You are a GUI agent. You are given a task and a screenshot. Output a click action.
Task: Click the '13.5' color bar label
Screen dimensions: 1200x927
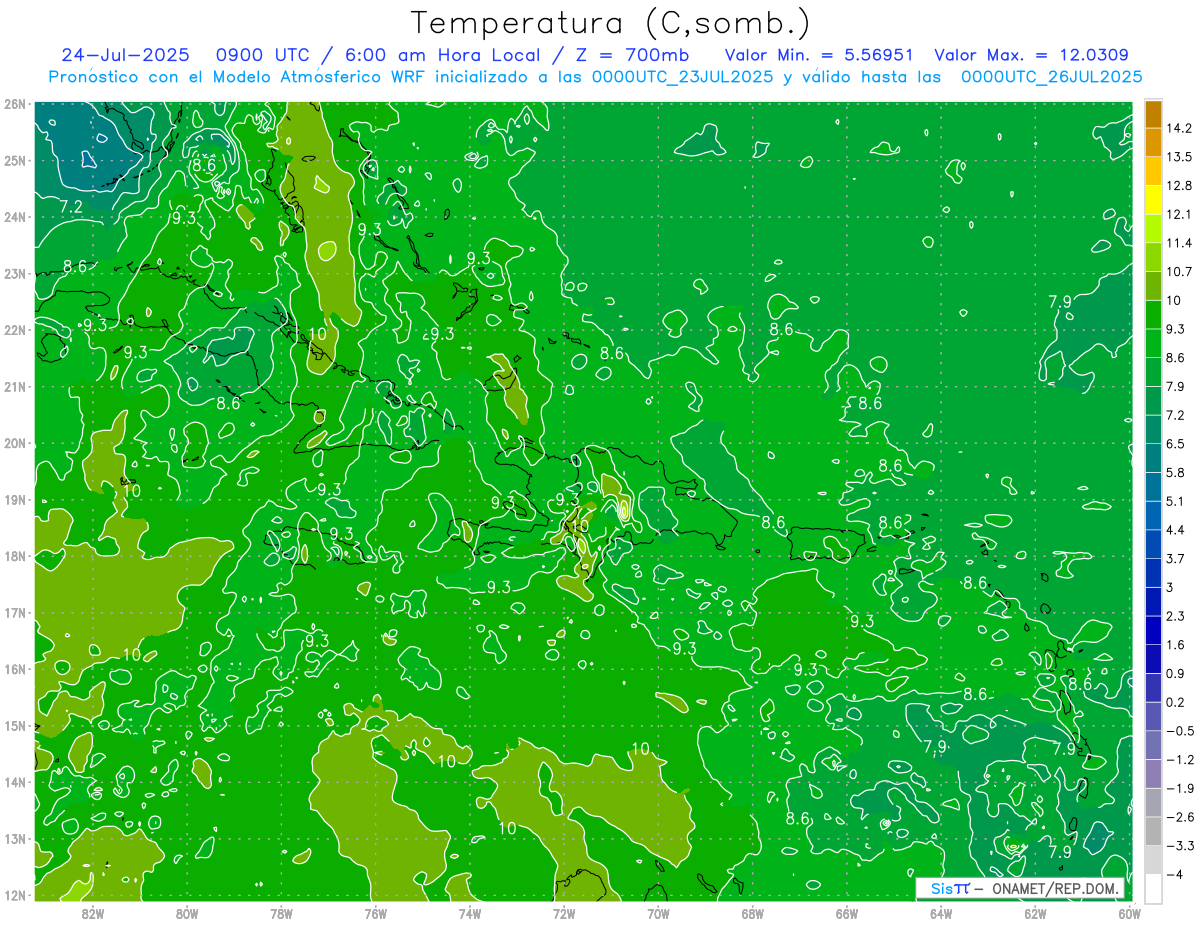(1178, 157)
